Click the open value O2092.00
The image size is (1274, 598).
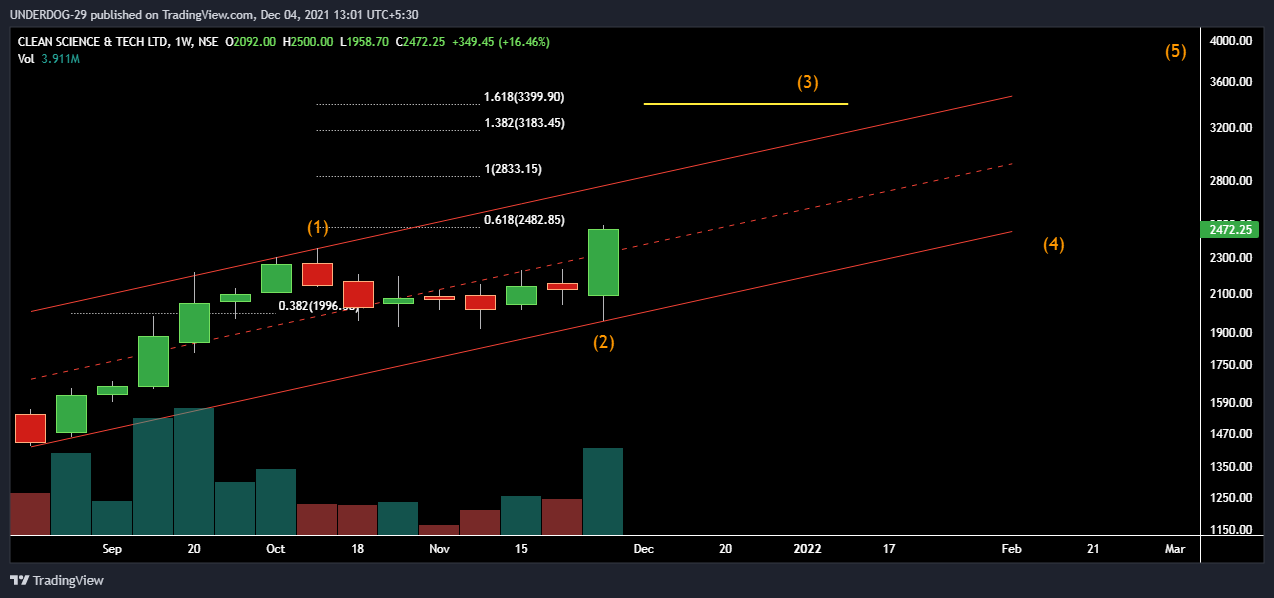252,42
